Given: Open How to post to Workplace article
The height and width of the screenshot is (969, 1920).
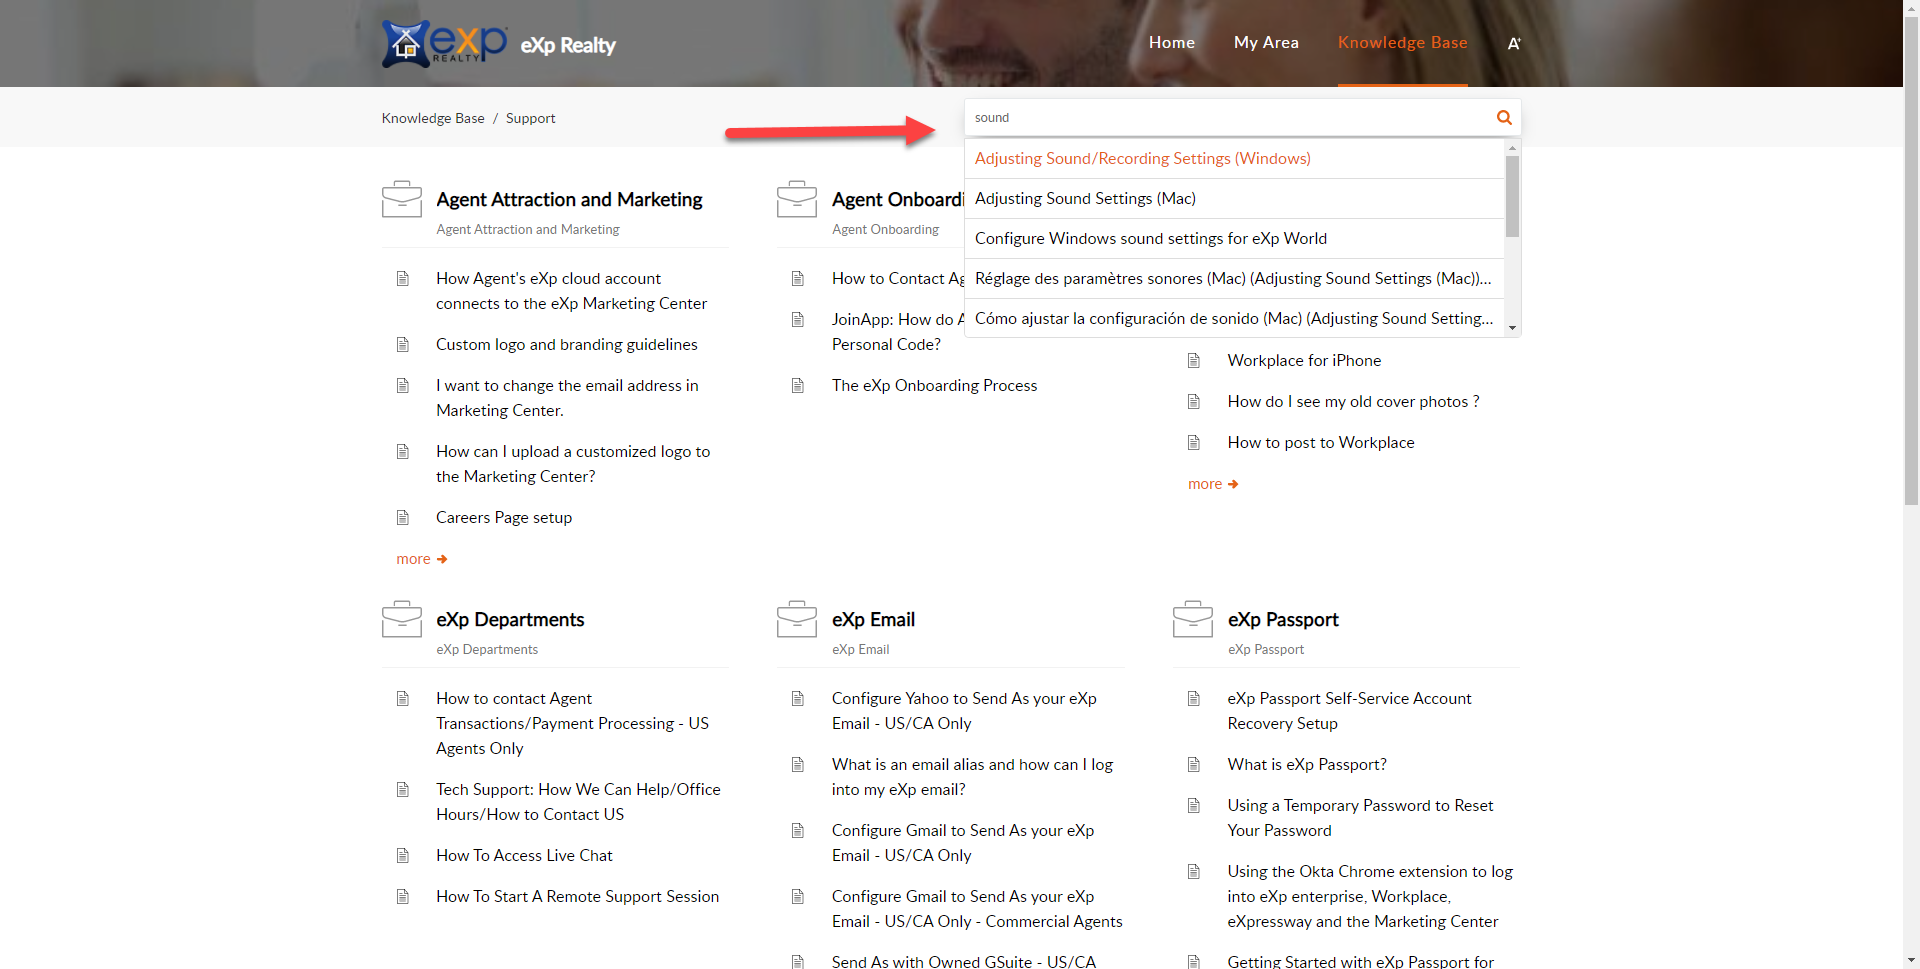Looking at the screenshot, I should (x=1321, y=442).
